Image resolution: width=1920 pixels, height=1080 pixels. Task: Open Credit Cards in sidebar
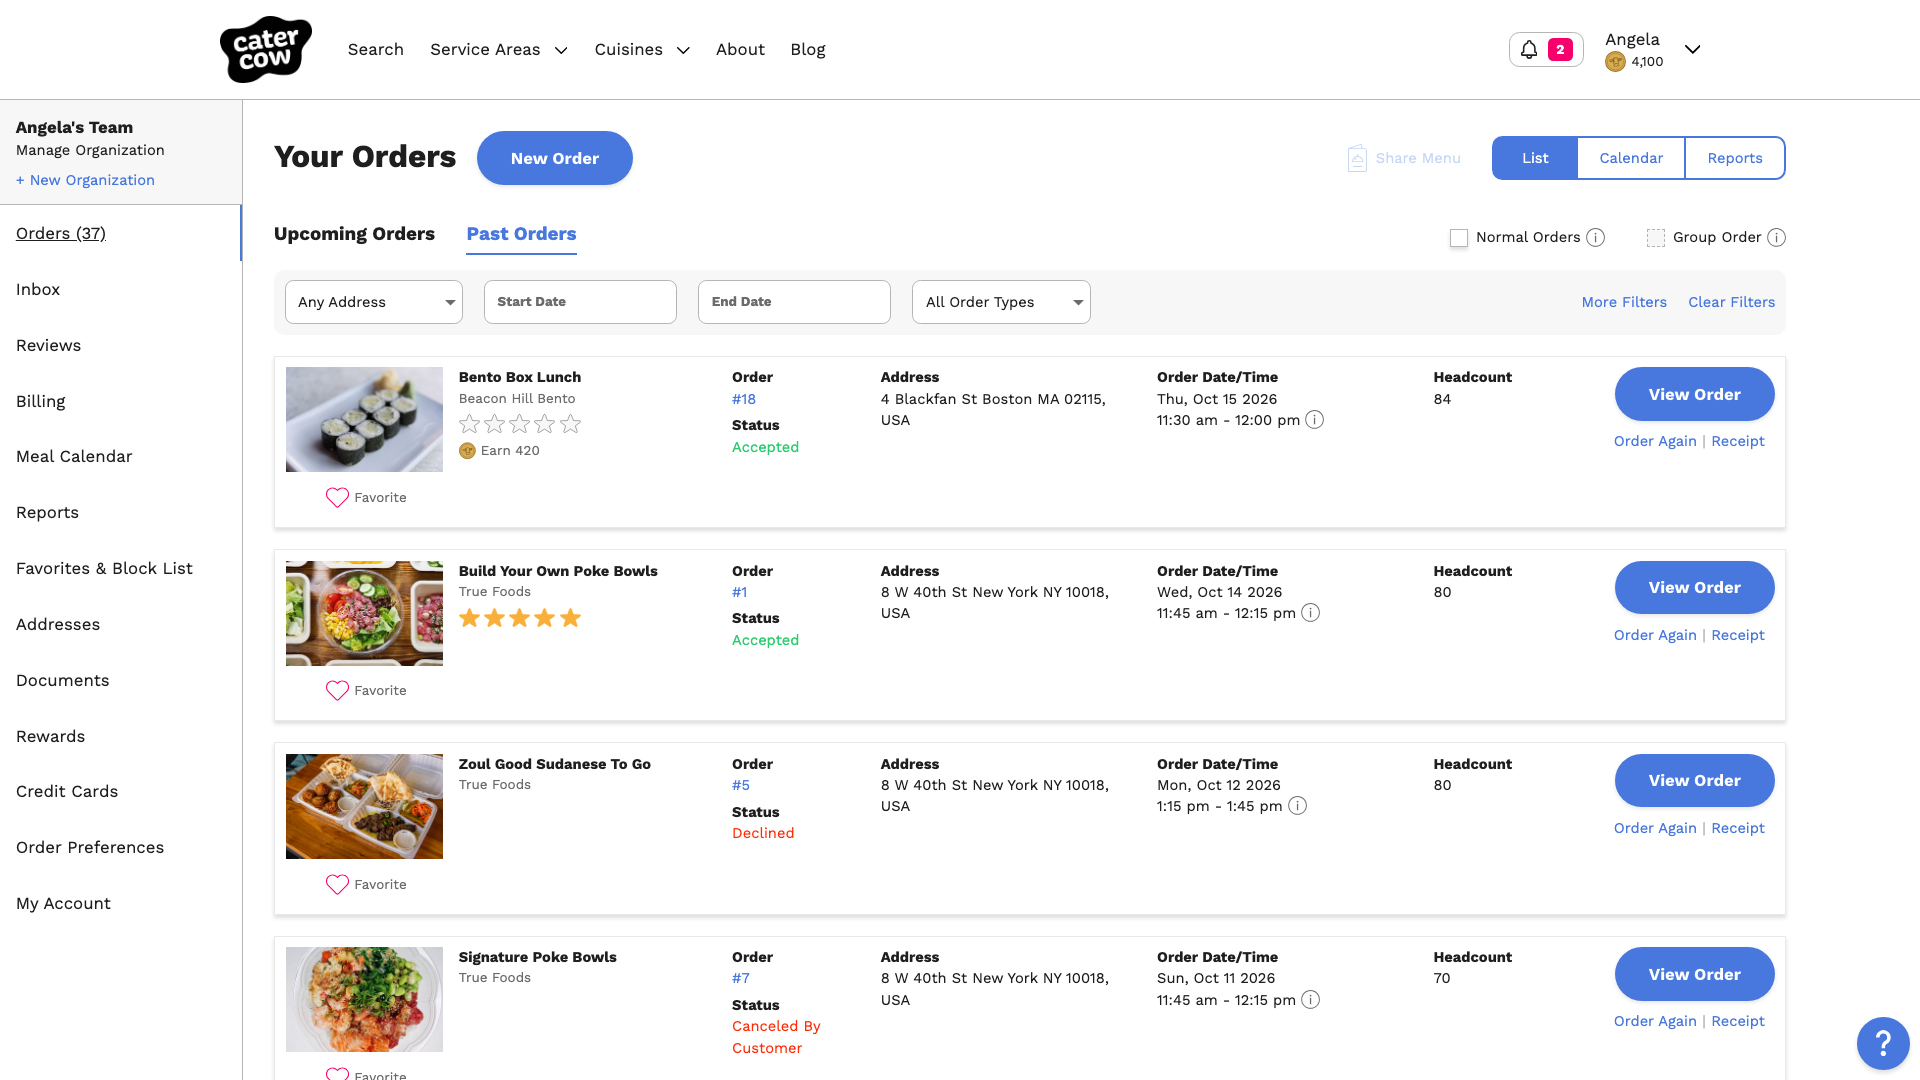click(67, 792)
